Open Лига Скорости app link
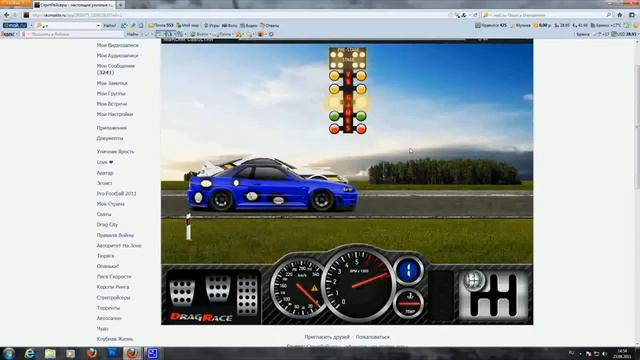 coord(114,276)
